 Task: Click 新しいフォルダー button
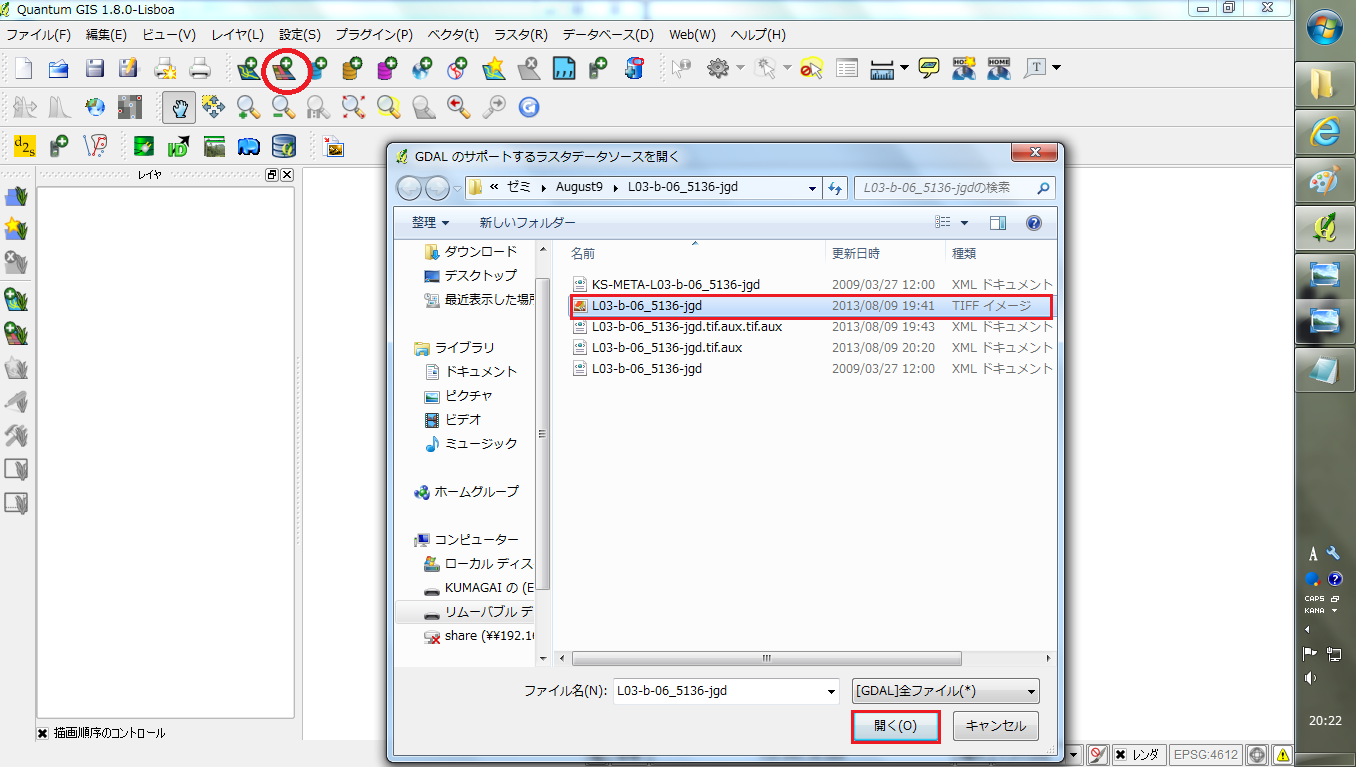coord(527,223)
